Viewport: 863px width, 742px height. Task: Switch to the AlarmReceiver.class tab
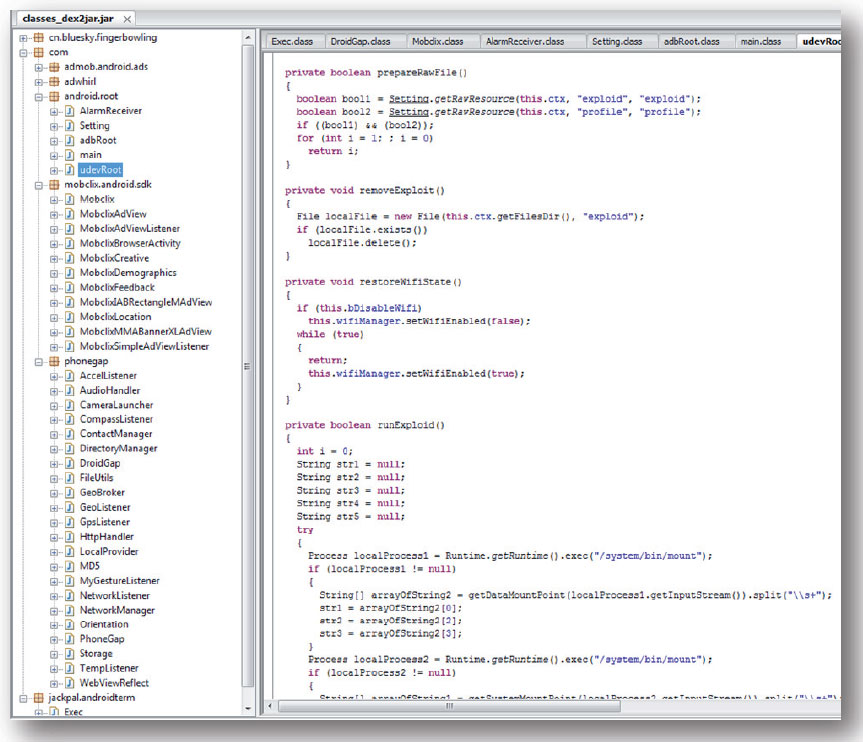point(525,41)
